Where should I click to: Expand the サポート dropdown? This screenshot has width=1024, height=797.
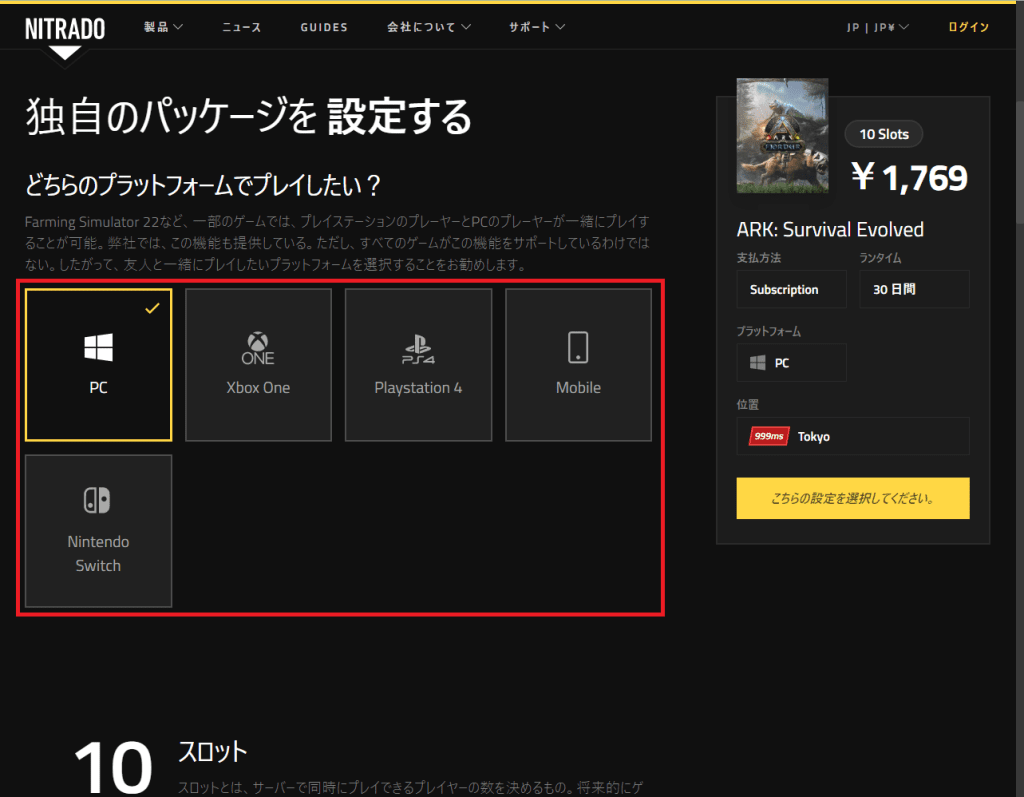(537, 27)
